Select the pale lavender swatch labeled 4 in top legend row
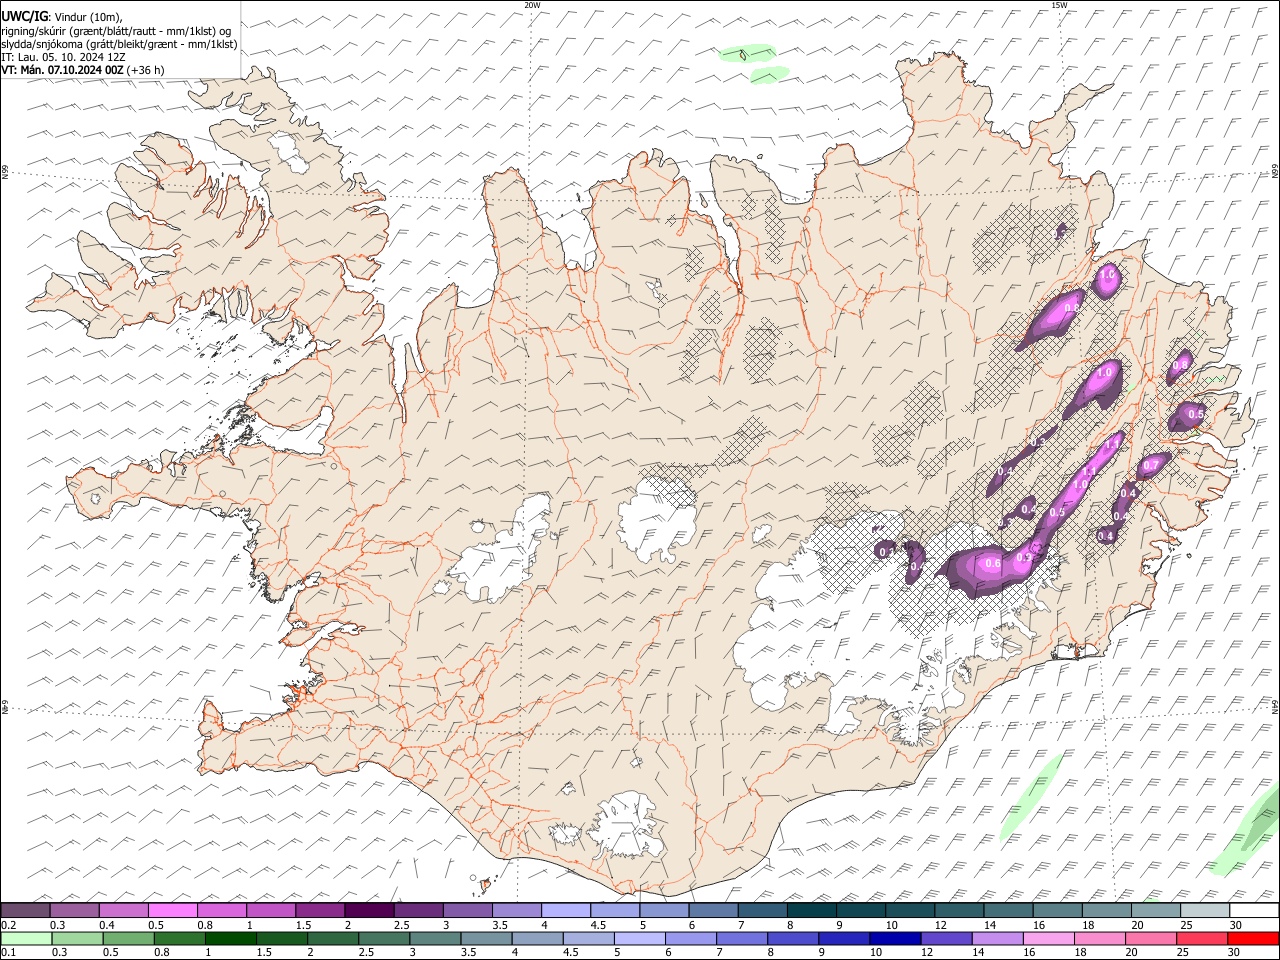 pyautogui.click(x=565, y=910)
